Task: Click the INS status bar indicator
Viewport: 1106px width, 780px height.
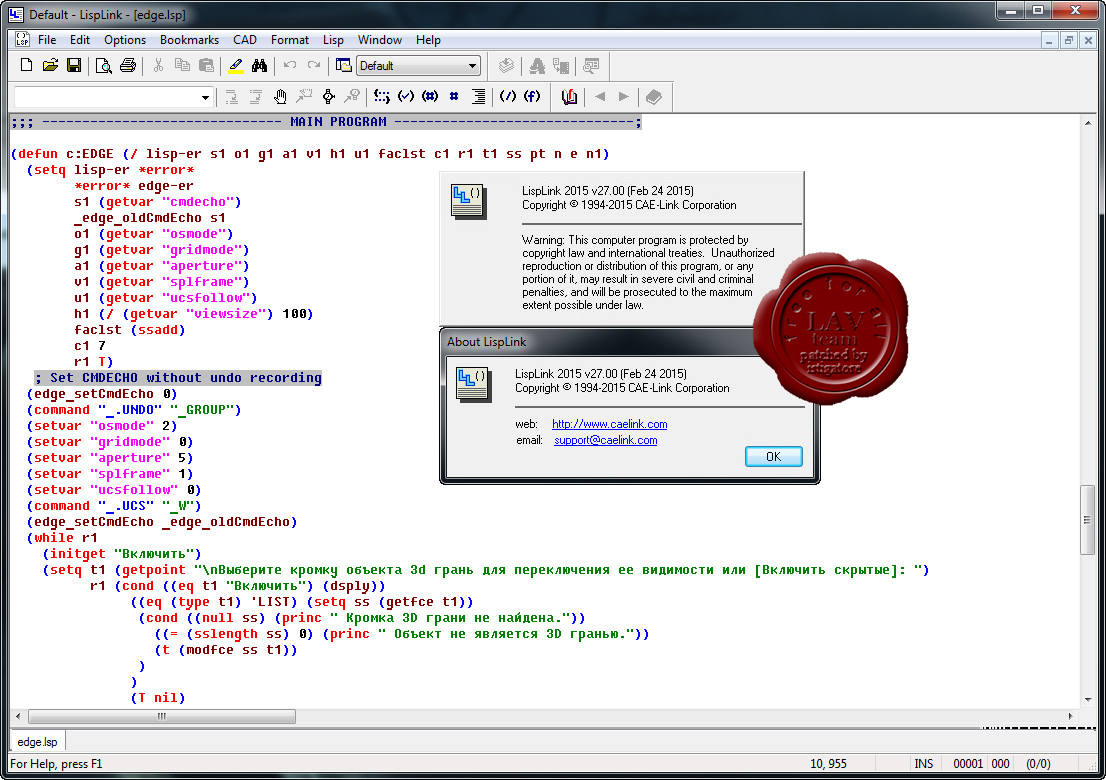Action: coord(923,764)
